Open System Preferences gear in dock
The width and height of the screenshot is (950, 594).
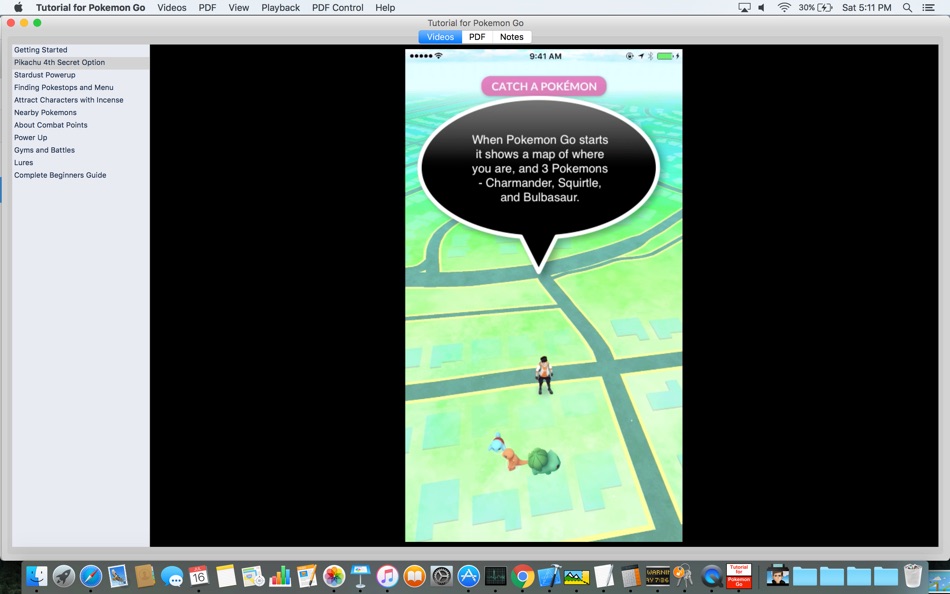(442, 576)
